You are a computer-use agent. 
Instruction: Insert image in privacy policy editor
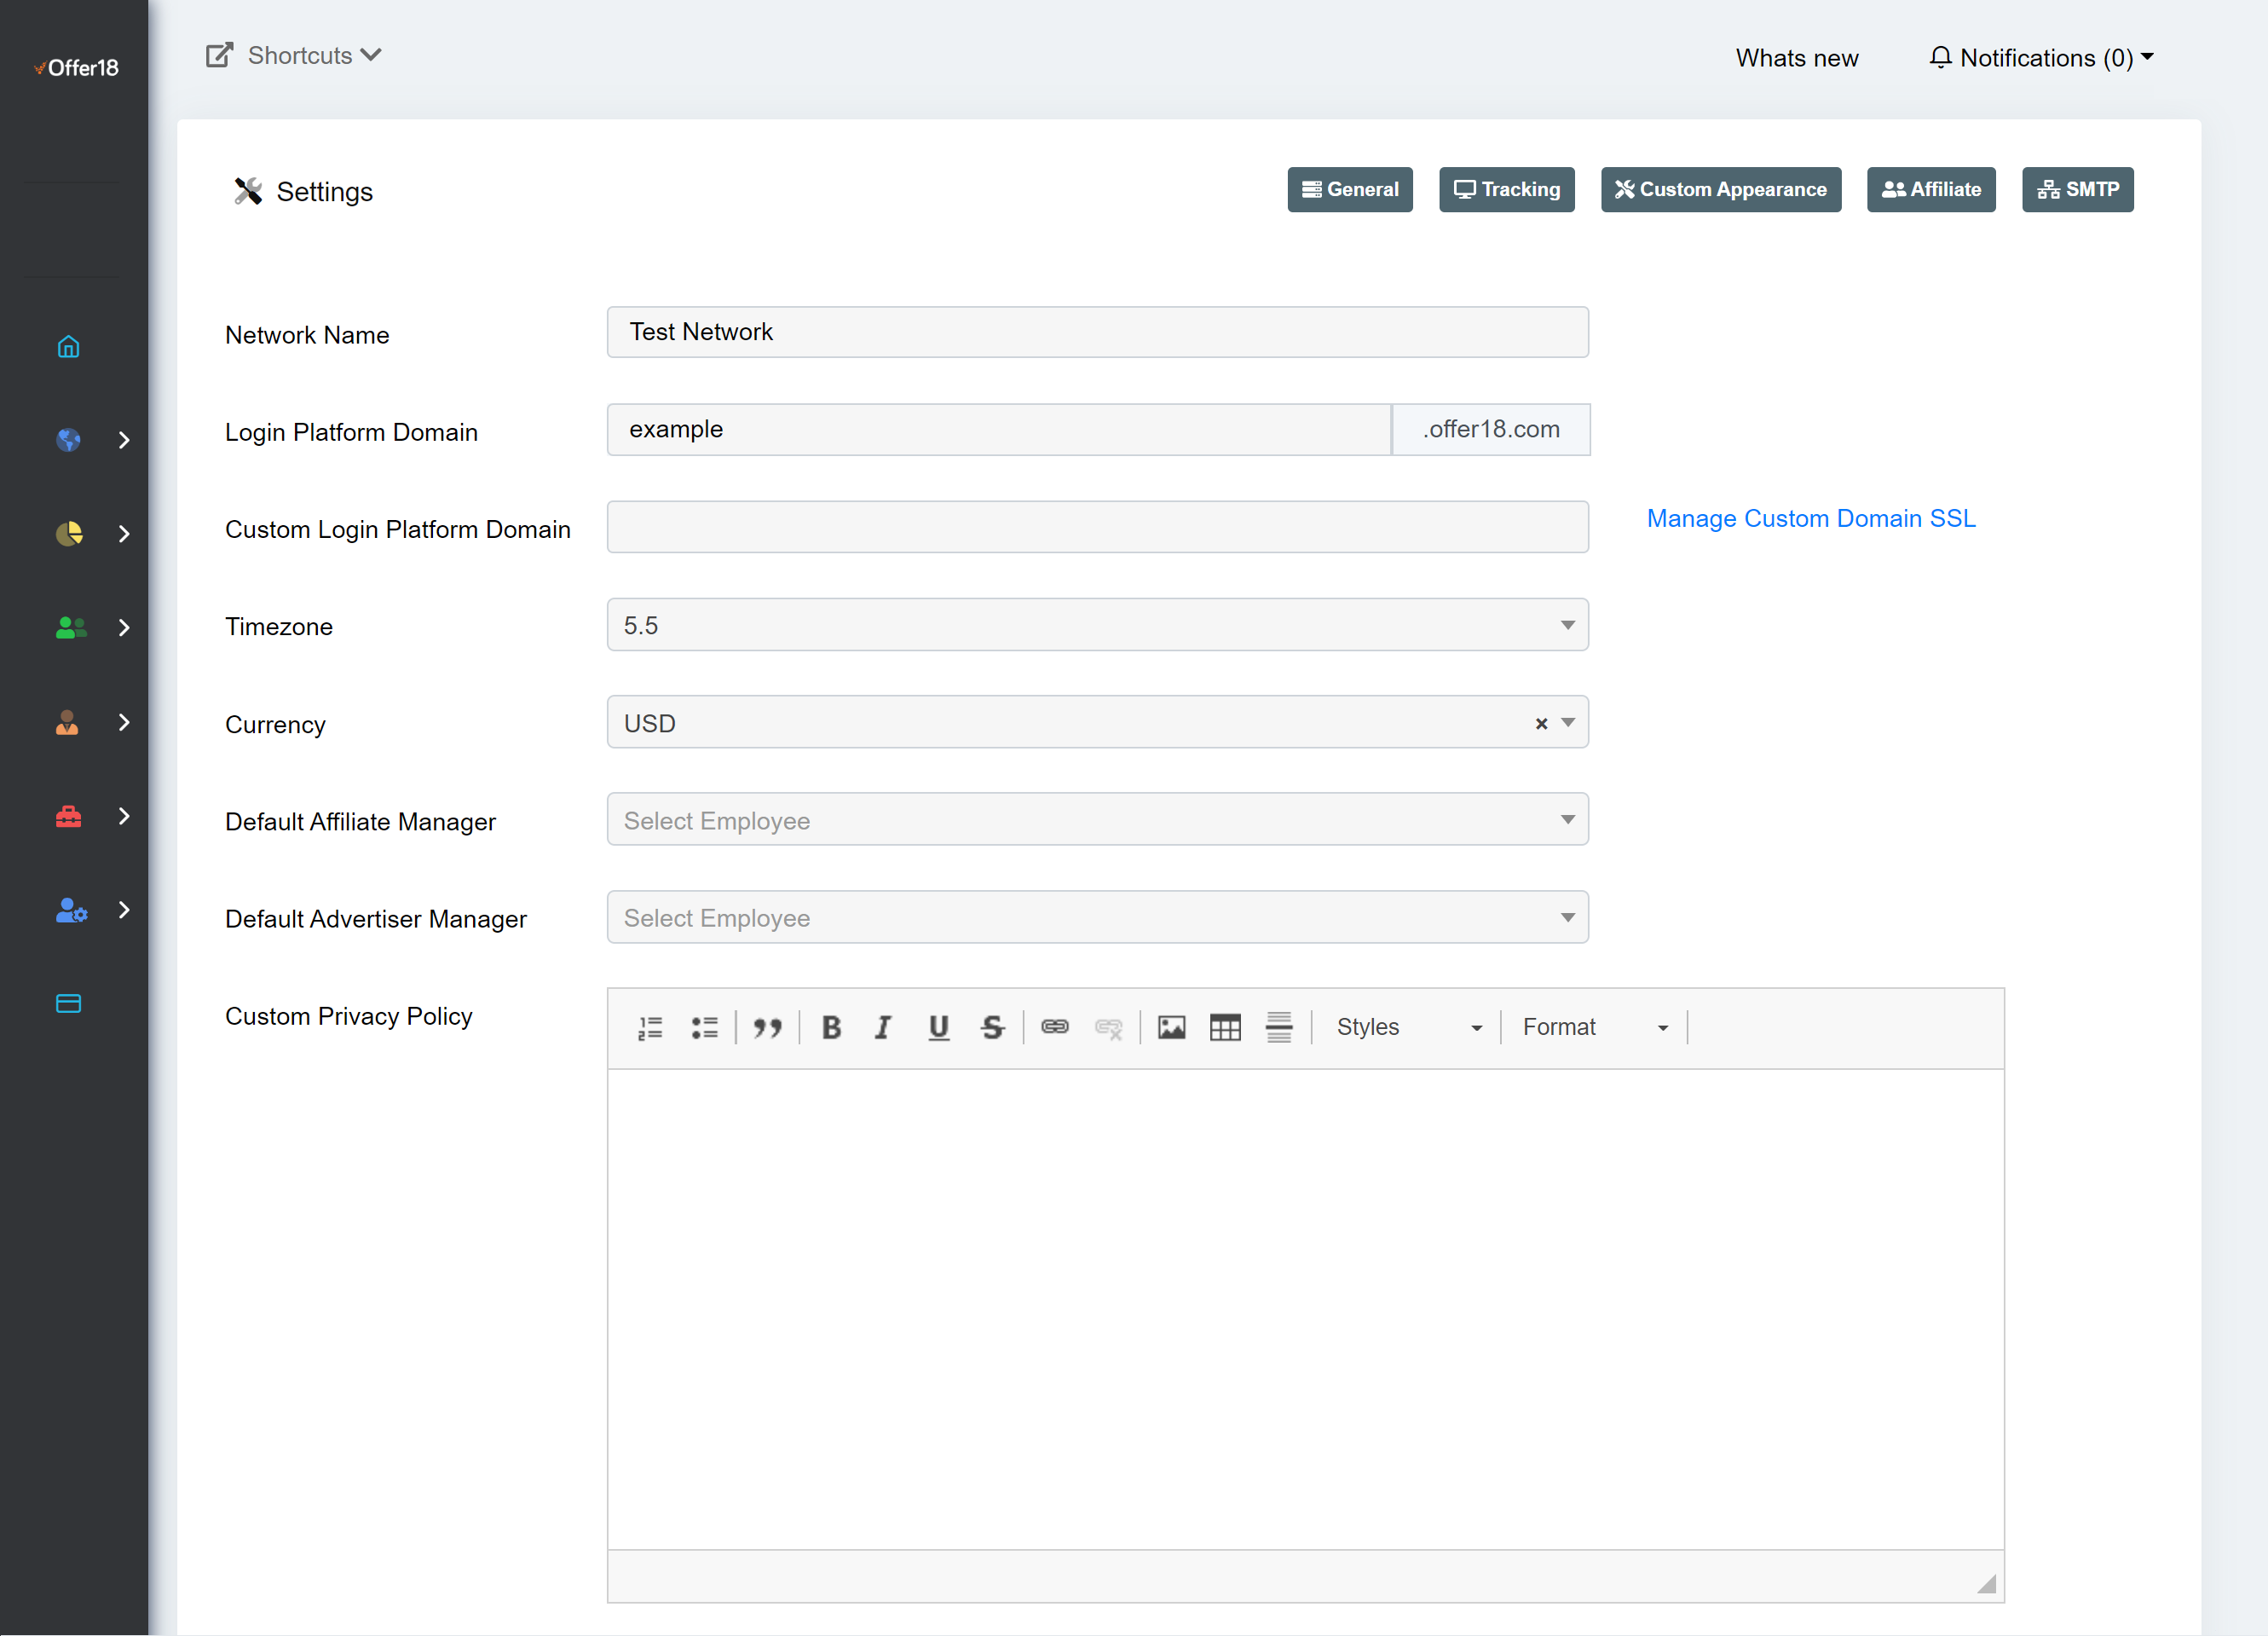click(1171, 1027)
